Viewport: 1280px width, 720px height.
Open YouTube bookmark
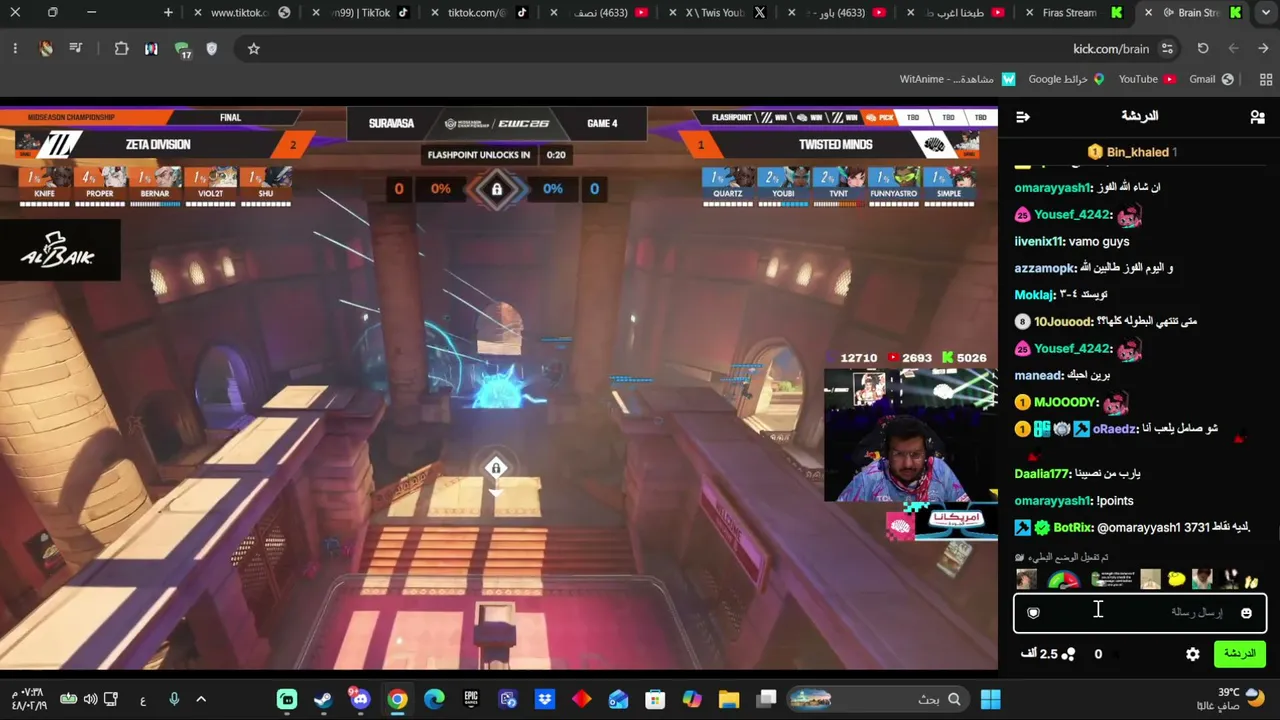coord(1146,79)
